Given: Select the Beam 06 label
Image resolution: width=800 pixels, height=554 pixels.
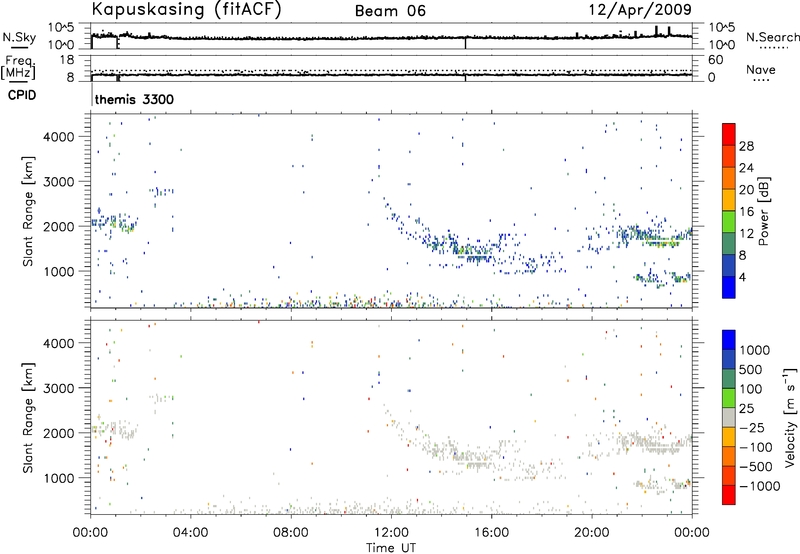Looking at the screenshot, I should pos(390,11).
